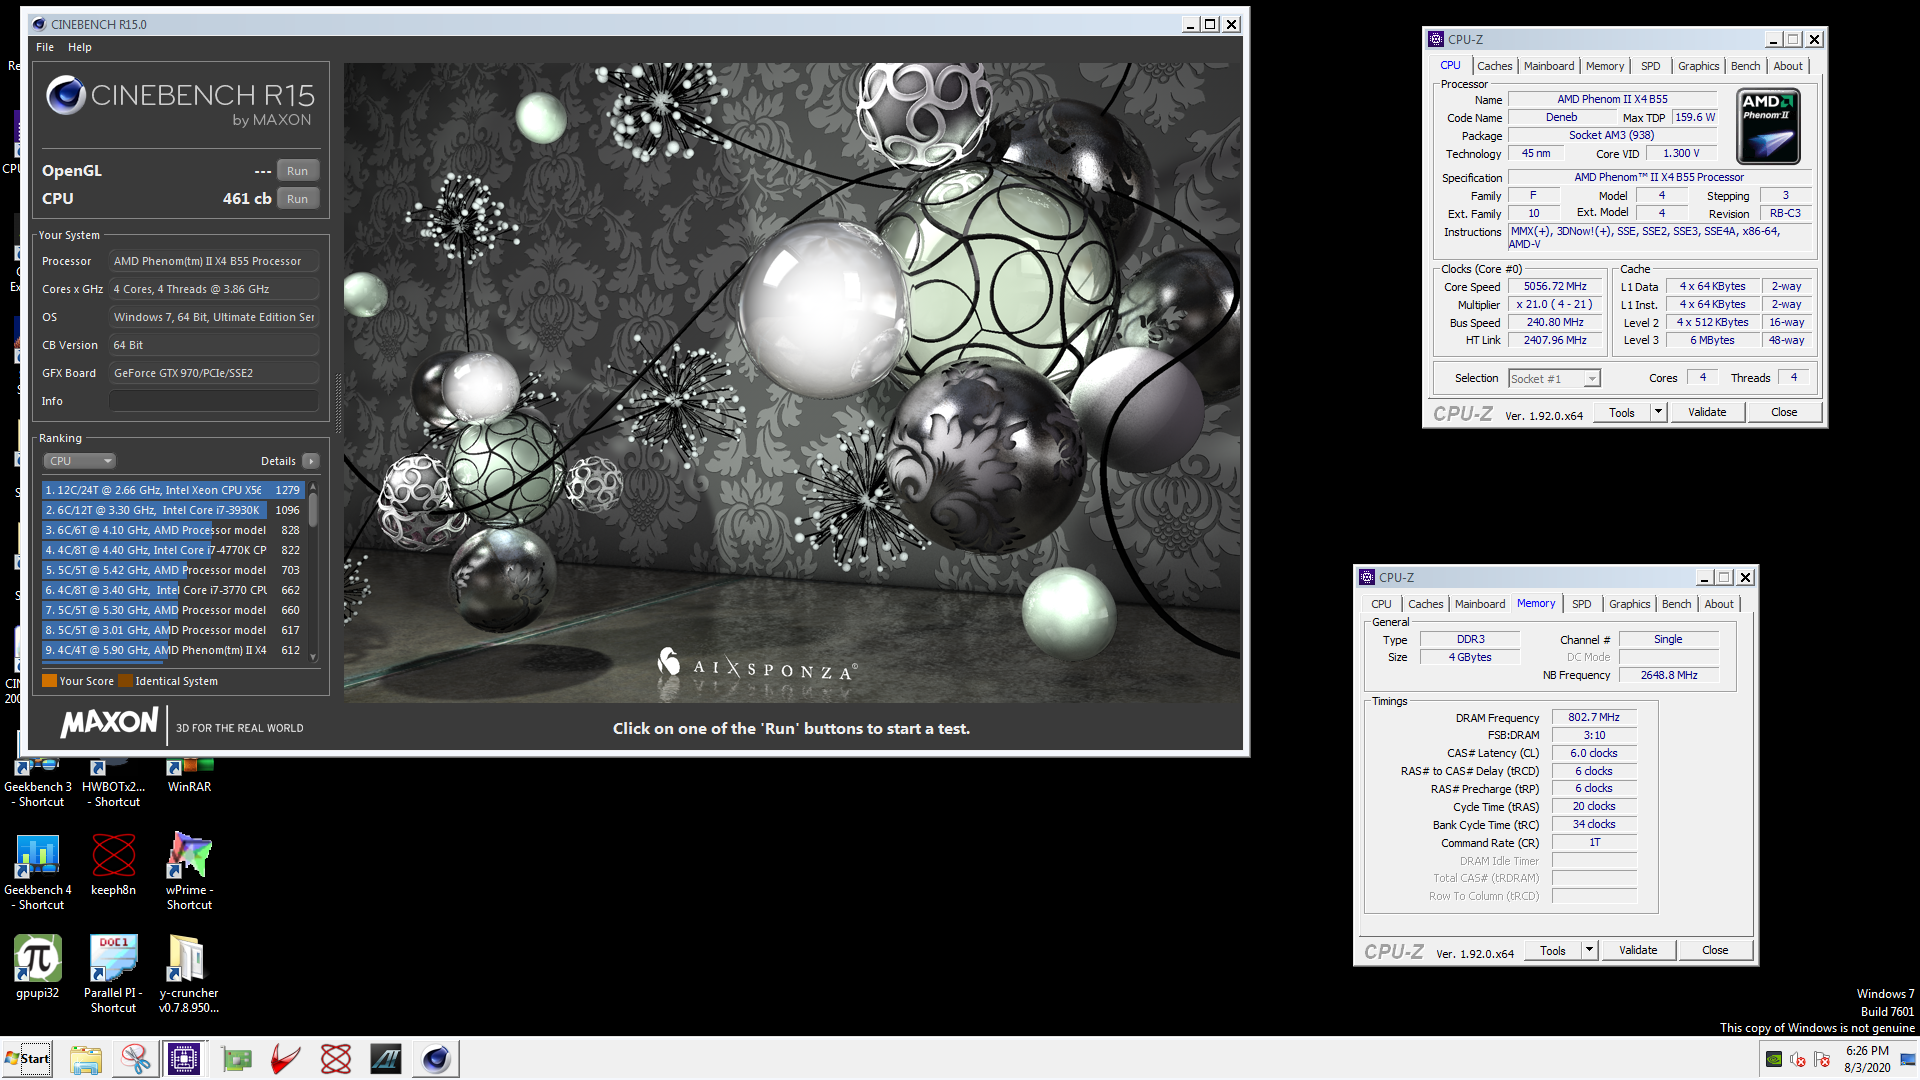Select ranking row 4C/8T Intel Core i7-4770K
The width and height of the screenshot is (1920, 1080).
173,550
